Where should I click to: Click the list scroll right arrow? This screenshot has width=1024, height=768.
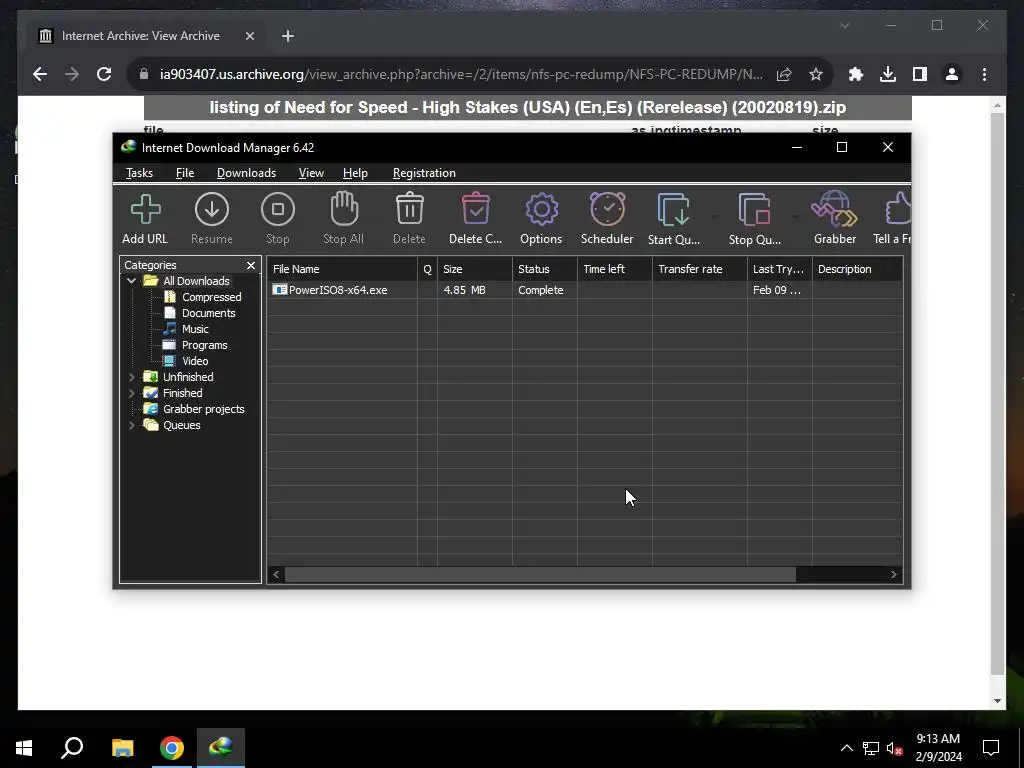click(x=893, y=575)
